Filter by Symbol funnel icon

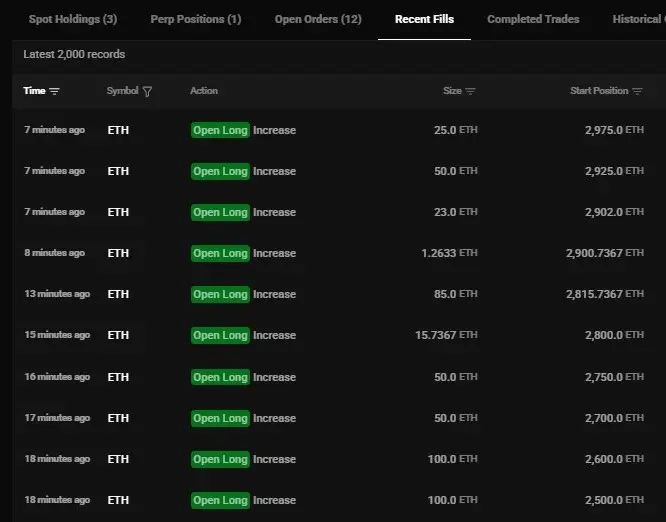click(147, 91)
